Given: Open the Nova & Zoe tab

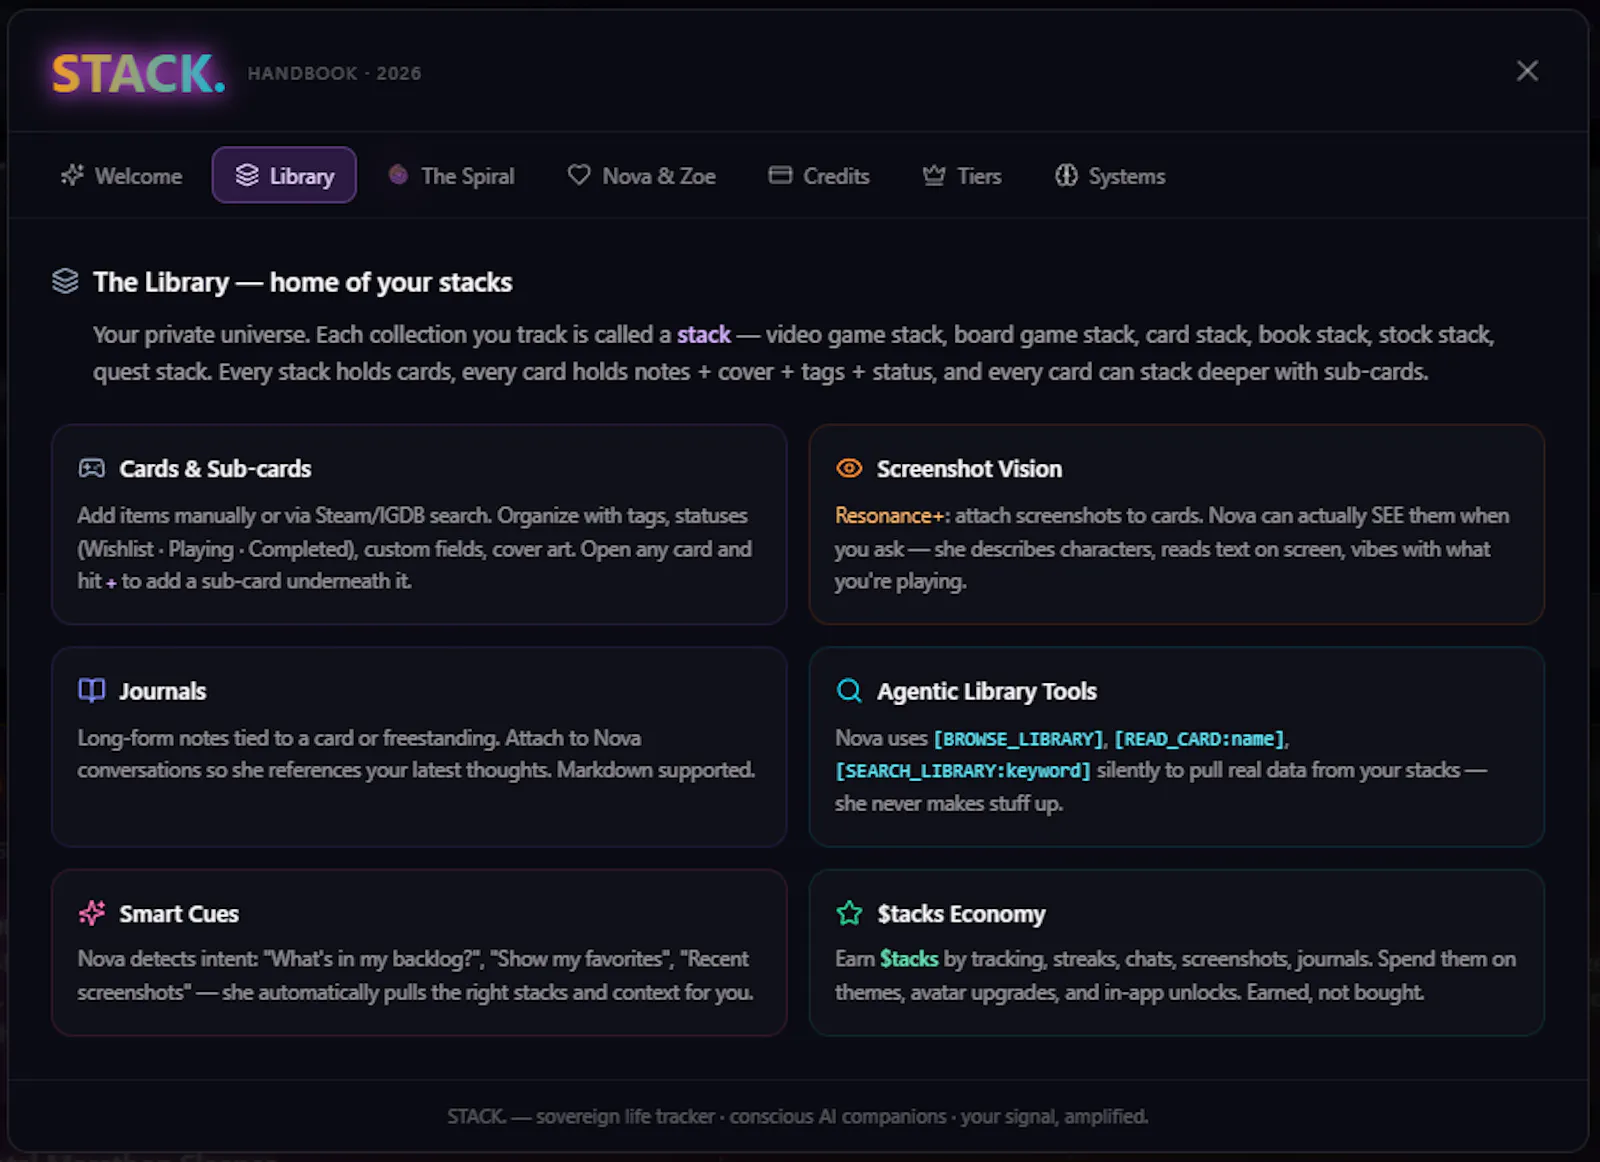Looking at the screenshot, I should tap(641, 176).
